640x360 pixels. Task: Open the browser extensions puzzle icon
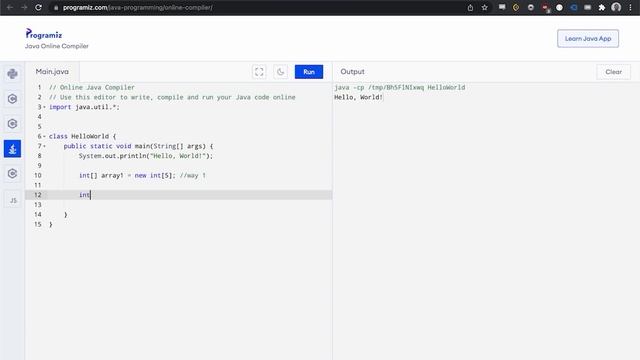pos(602,7)
